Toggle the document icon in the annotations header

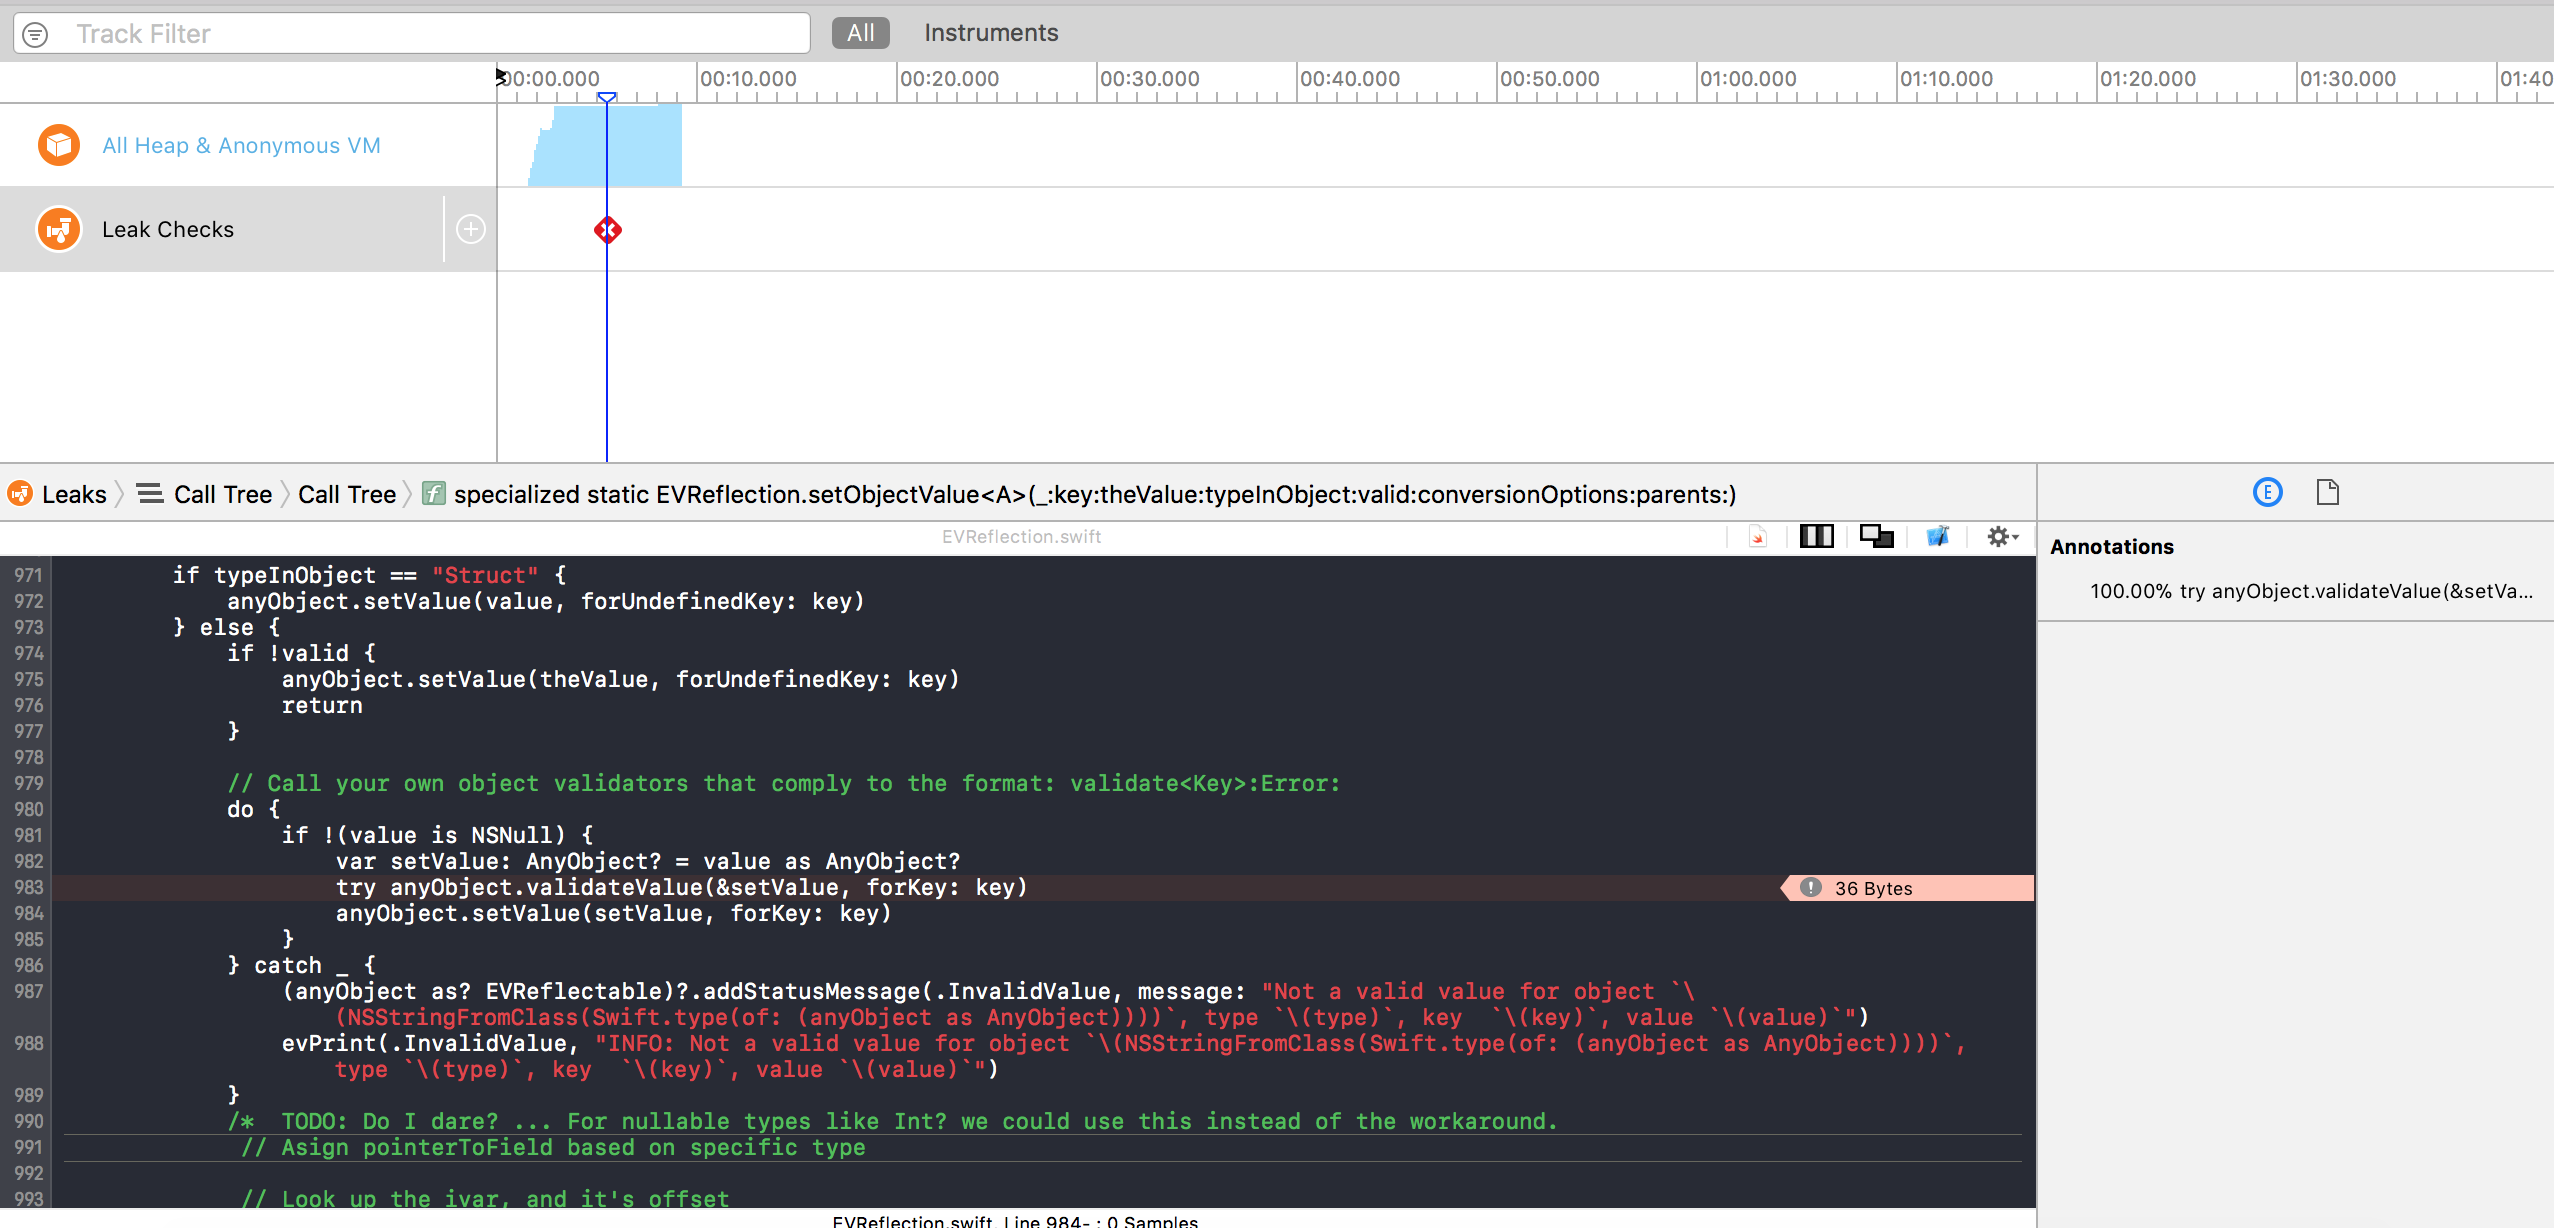click(2328, 492)
